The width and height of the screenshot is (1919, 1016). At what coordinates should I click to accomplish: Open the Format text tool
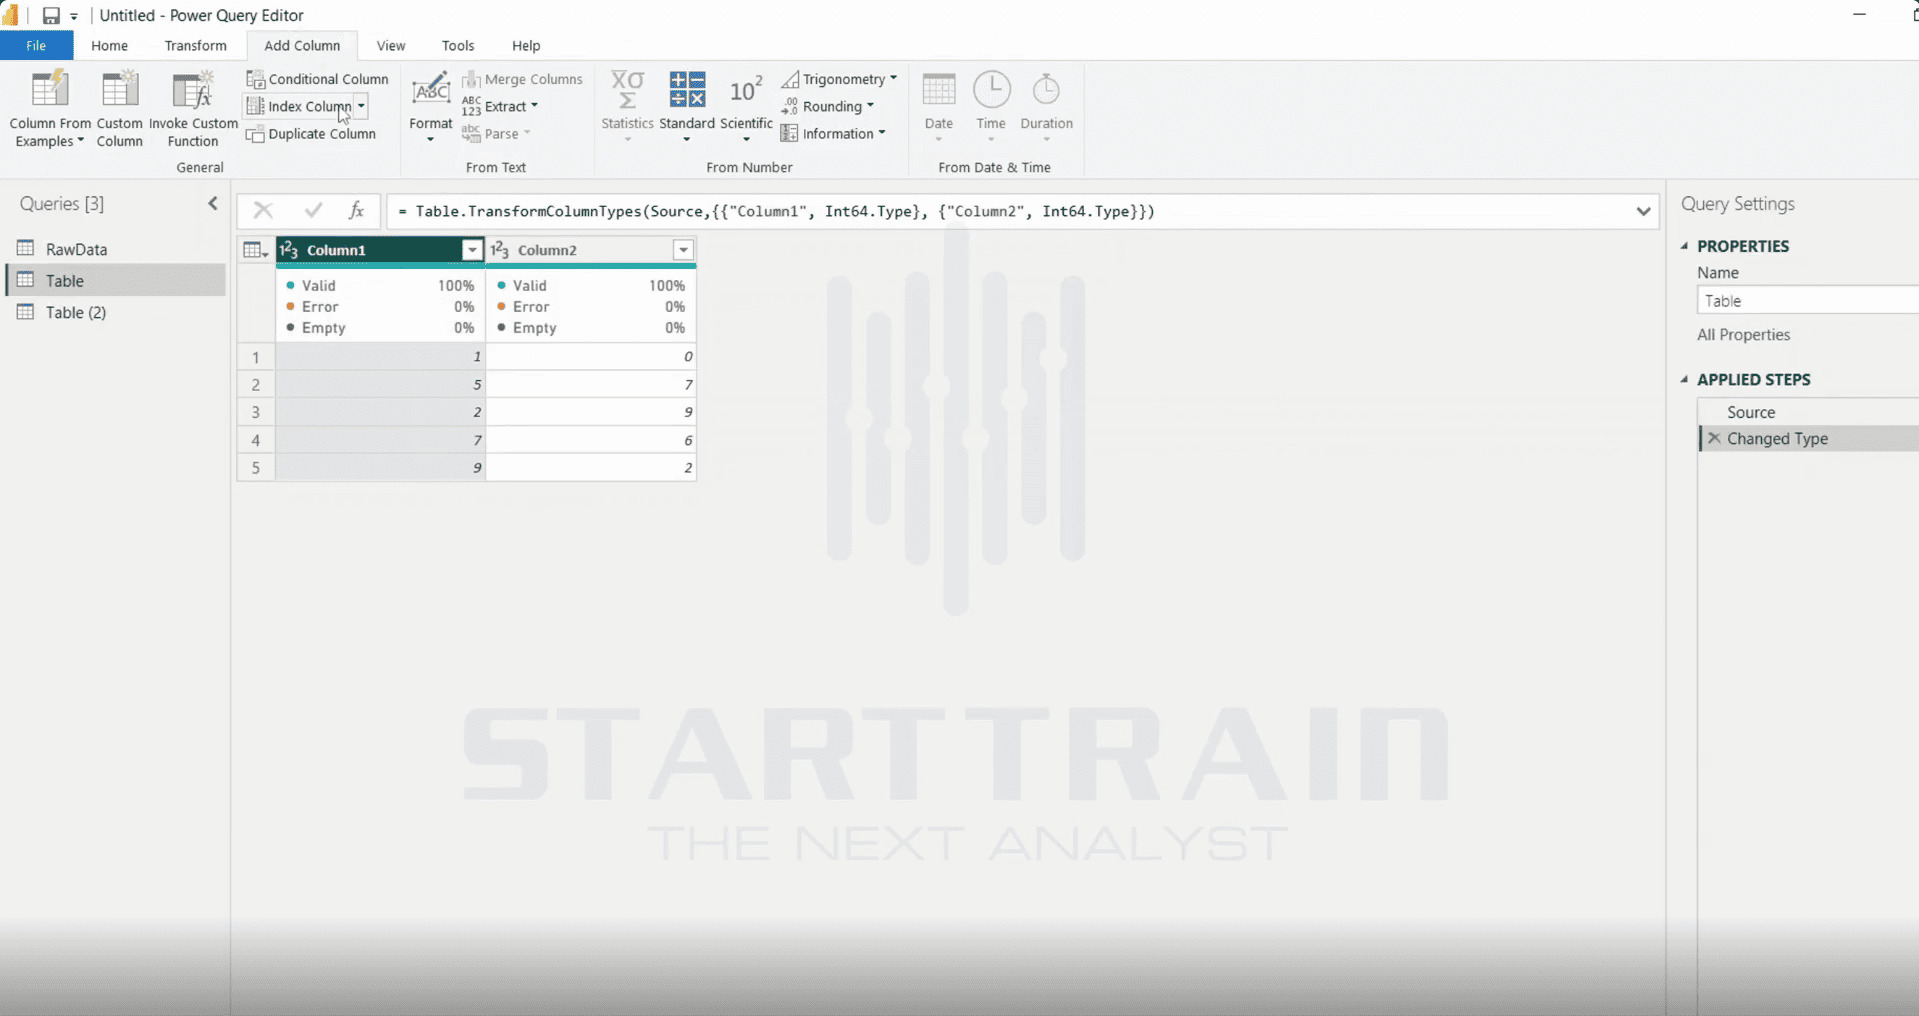(x=431, y=106)
